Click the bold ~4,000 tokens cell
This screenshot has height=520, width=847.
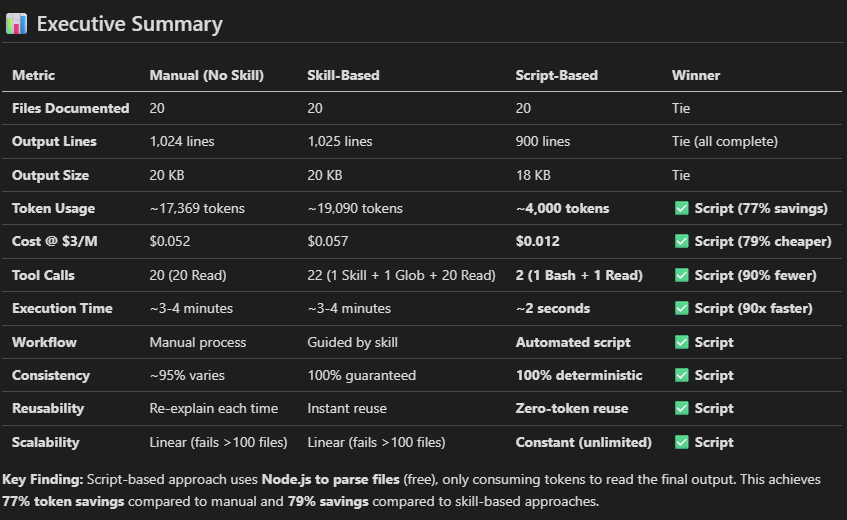(x=562, y=209)
